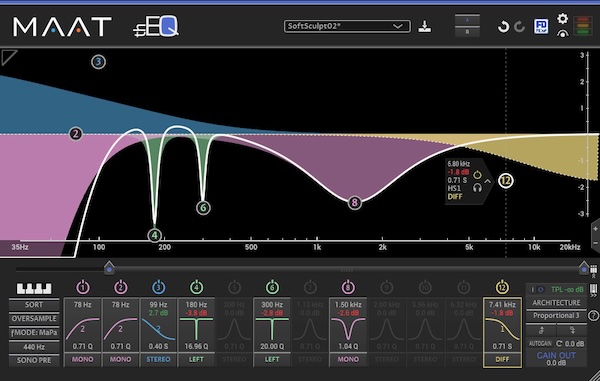Click the vertical gain scale zoom slider

[x=595, y=237]
